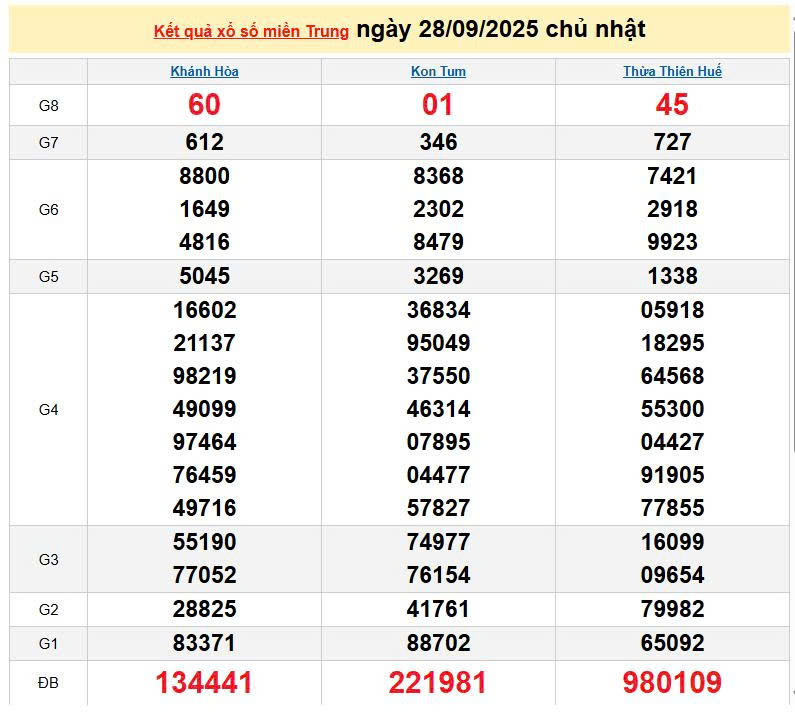Click G7 result 612
This screenshot has width=795, height=722.
point(204,142)
